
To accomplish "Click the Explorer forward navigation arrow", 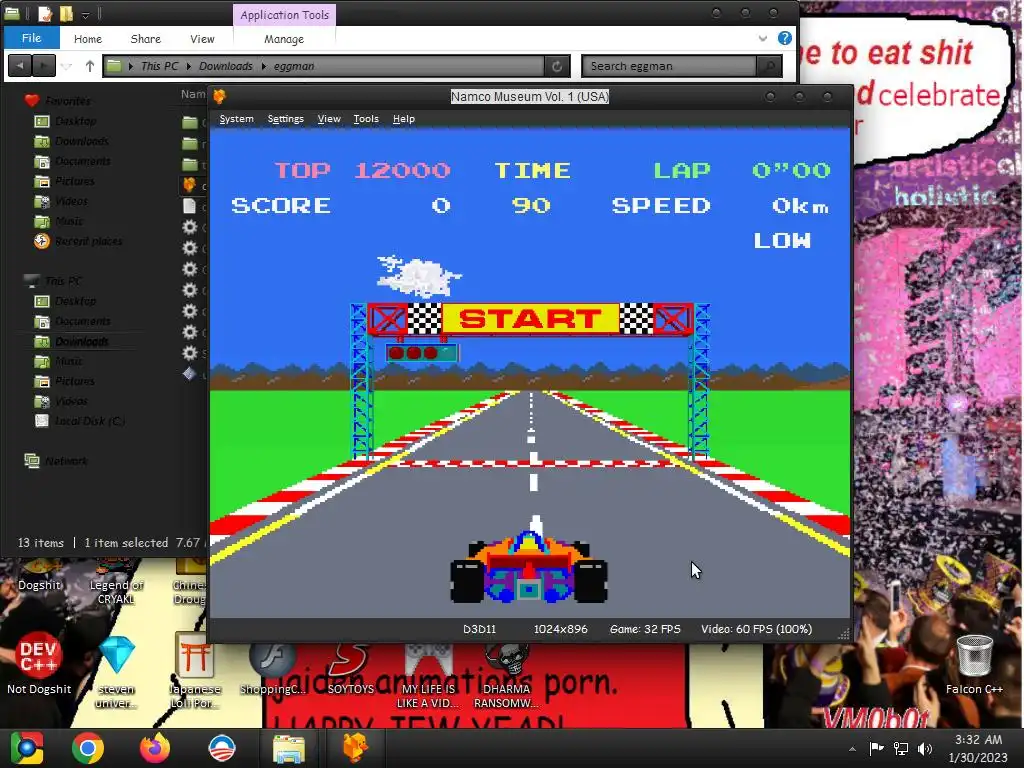I will tap(44, 65).
